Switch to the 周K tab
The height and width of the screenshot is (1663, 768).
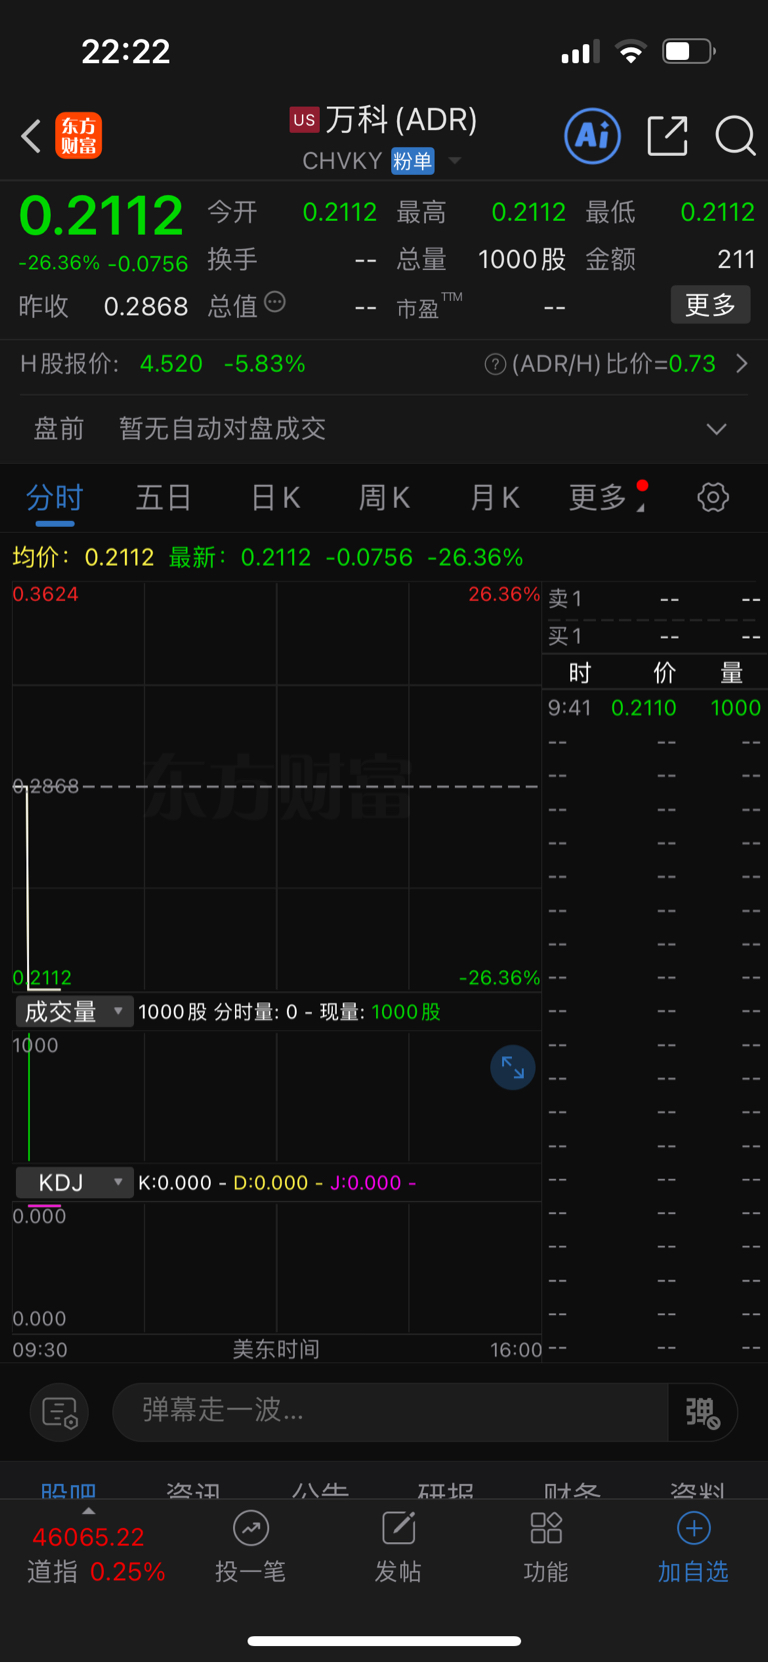point(385,498)
